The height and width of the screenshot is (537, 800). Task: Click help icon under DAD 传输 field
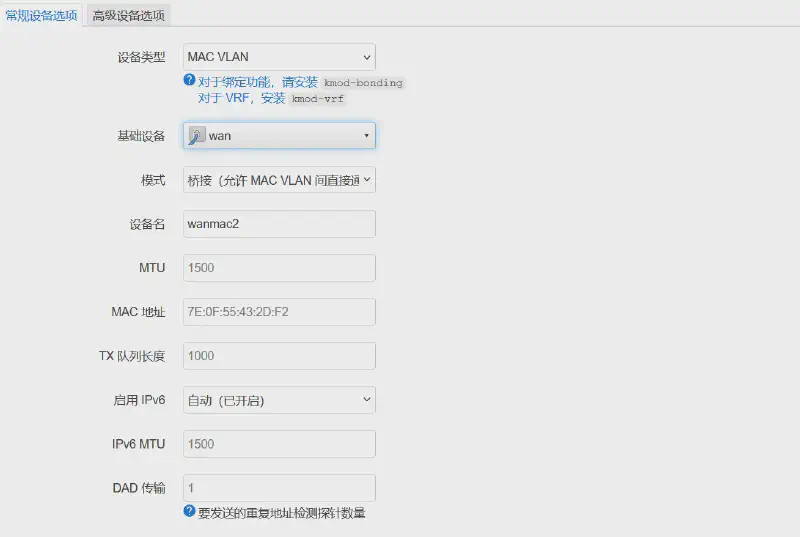(189, 512)
